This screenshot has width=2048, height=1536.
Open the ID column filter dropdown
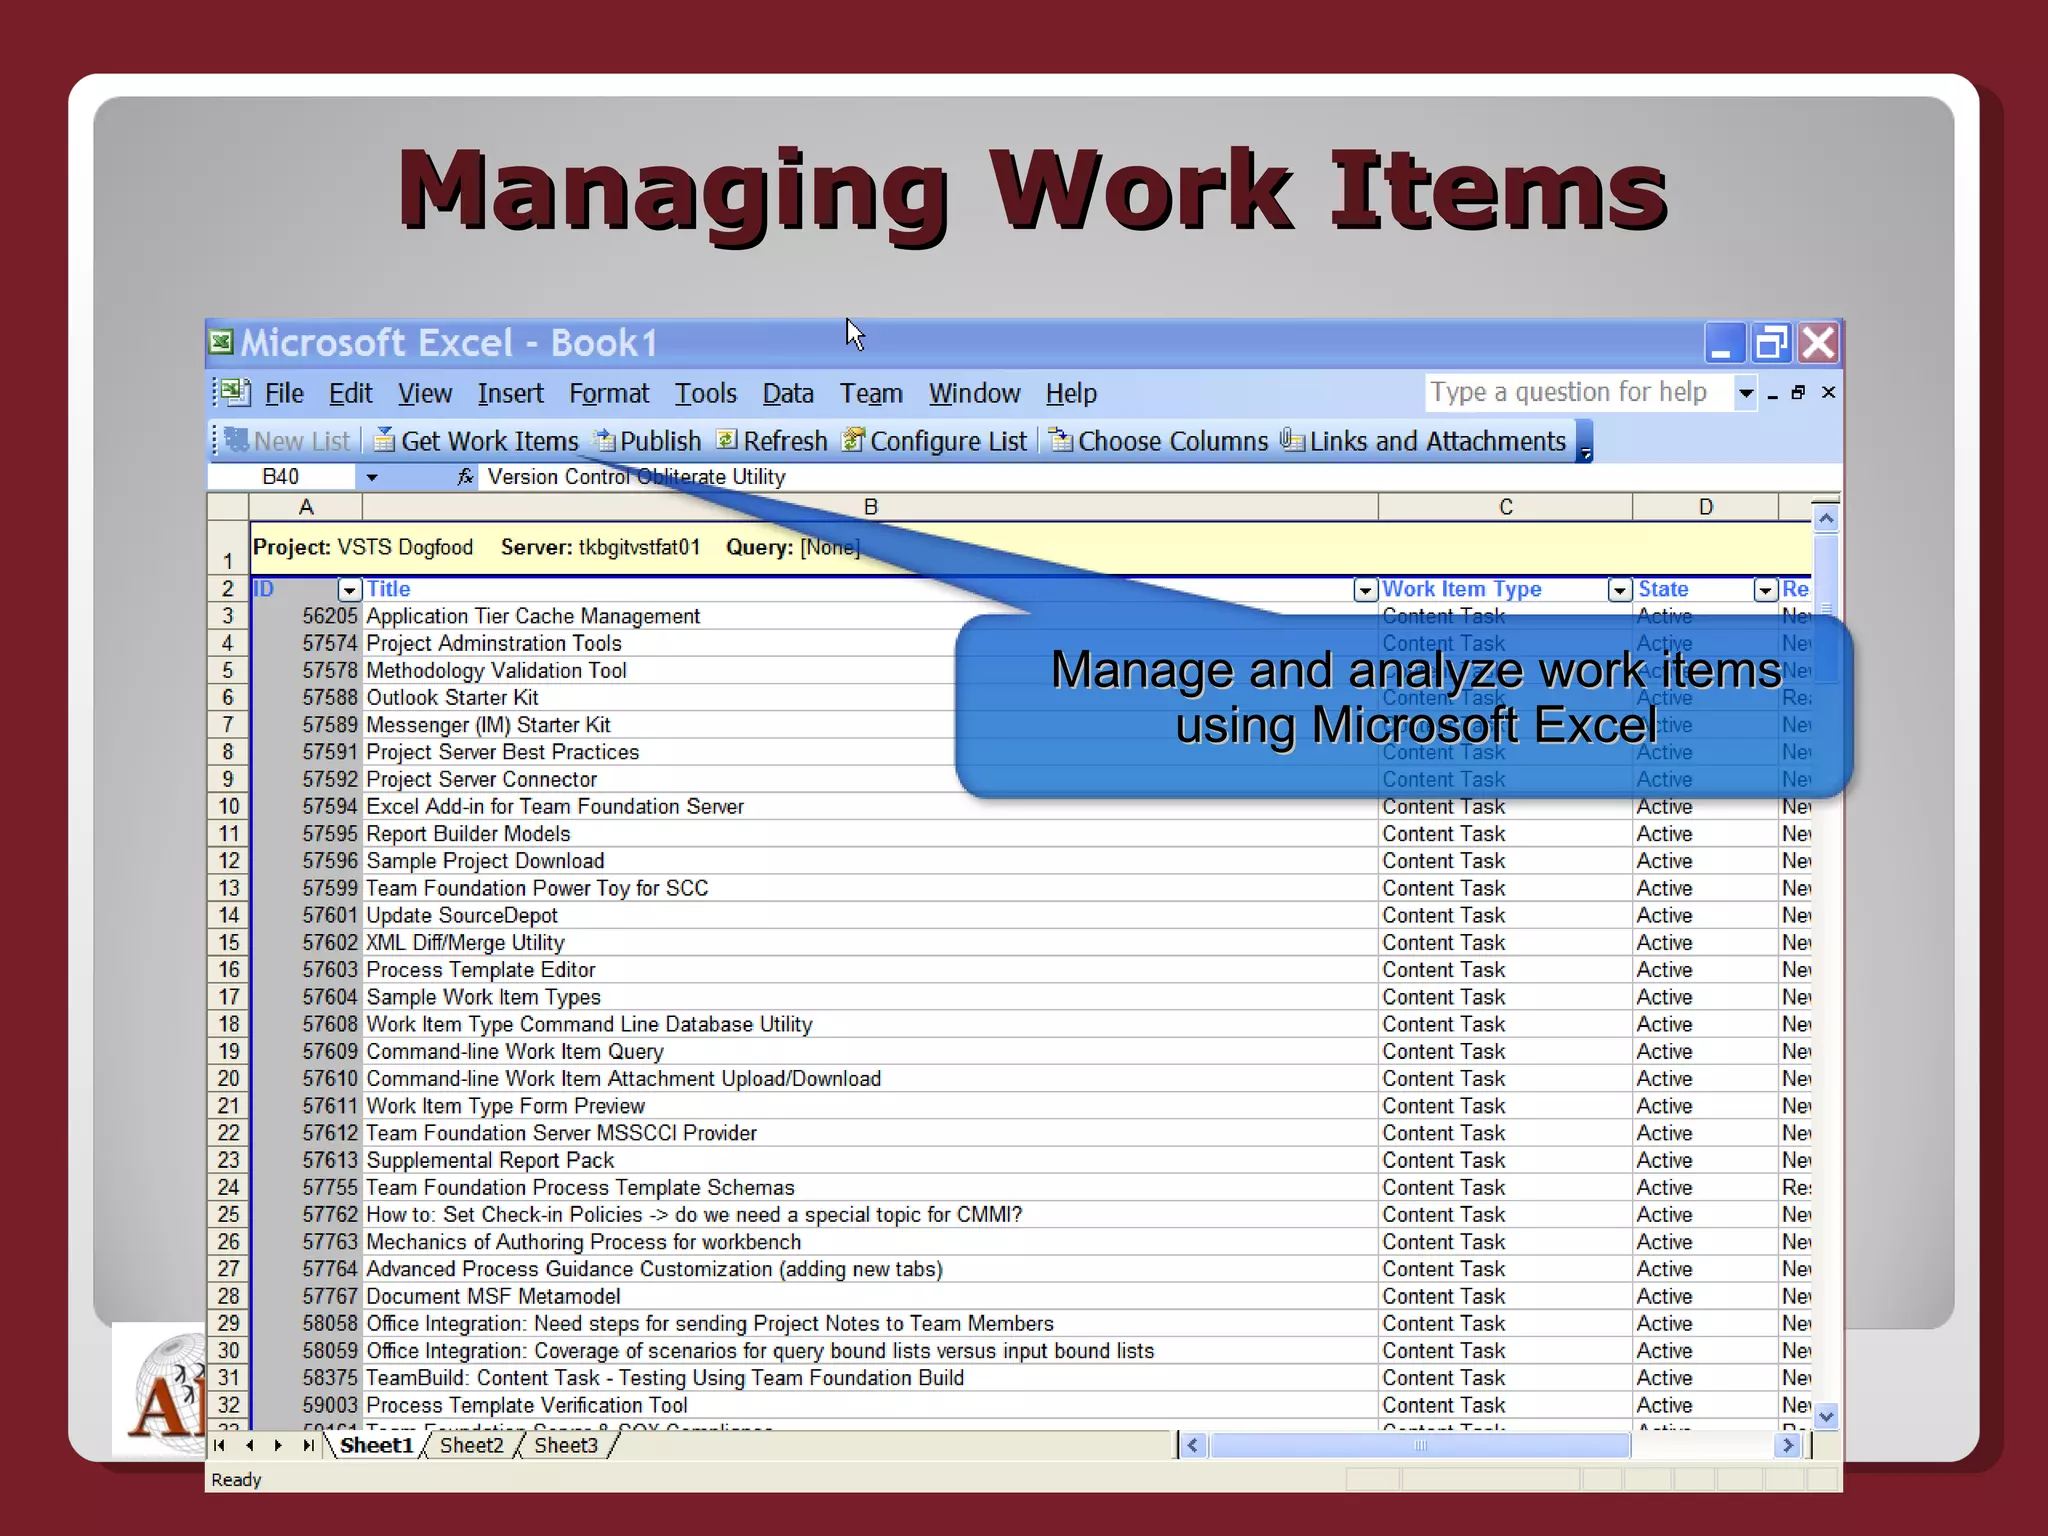point(349,590)
